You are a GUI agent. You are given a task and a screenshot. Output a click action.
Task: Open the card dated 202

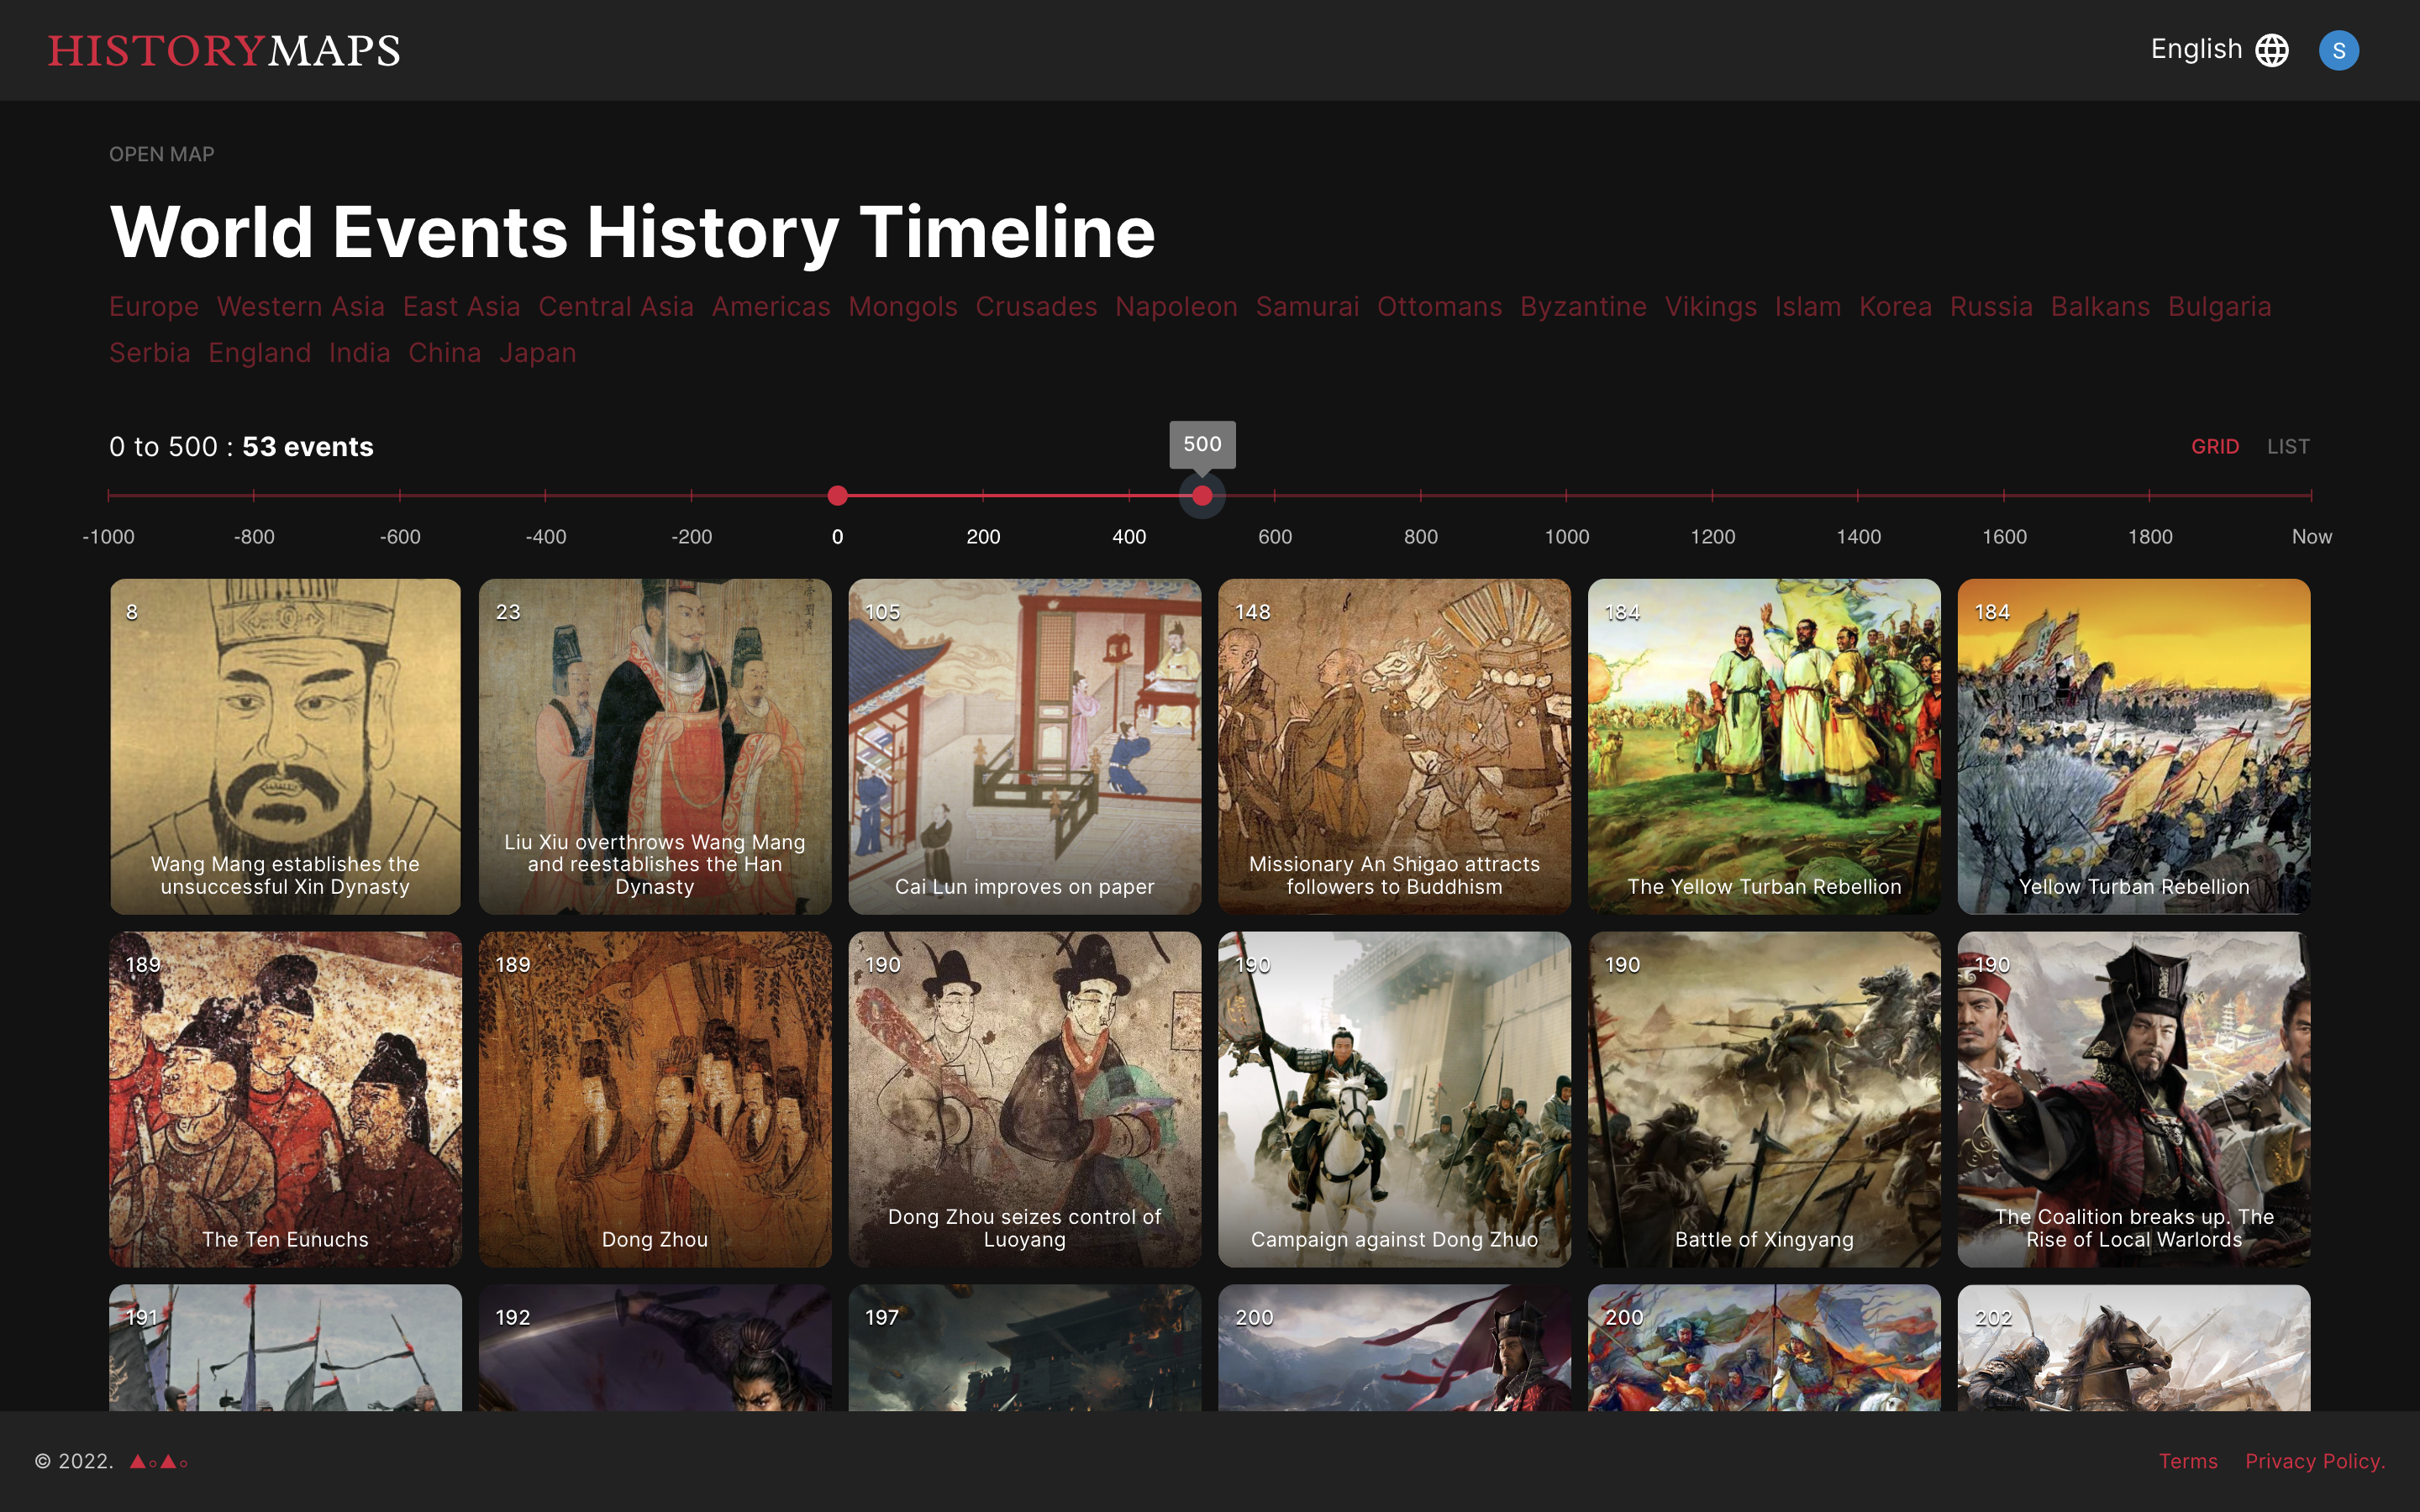click(2134, 1347)
